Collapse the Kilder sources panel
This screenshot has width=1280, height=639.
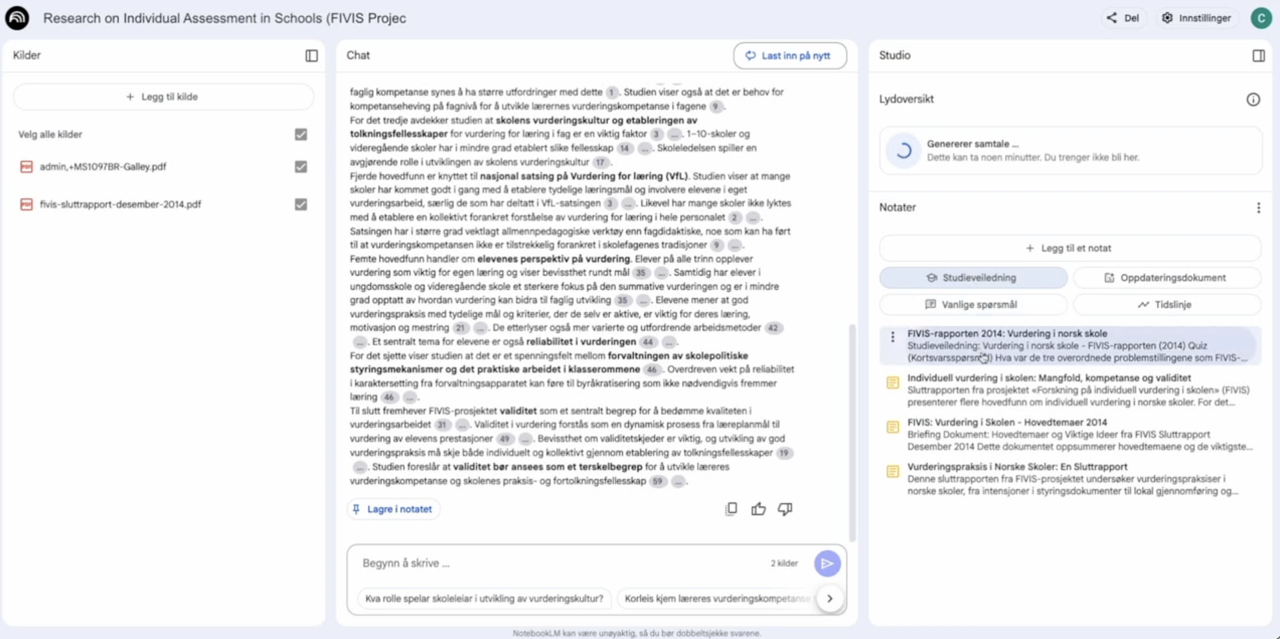click(312, 56)
